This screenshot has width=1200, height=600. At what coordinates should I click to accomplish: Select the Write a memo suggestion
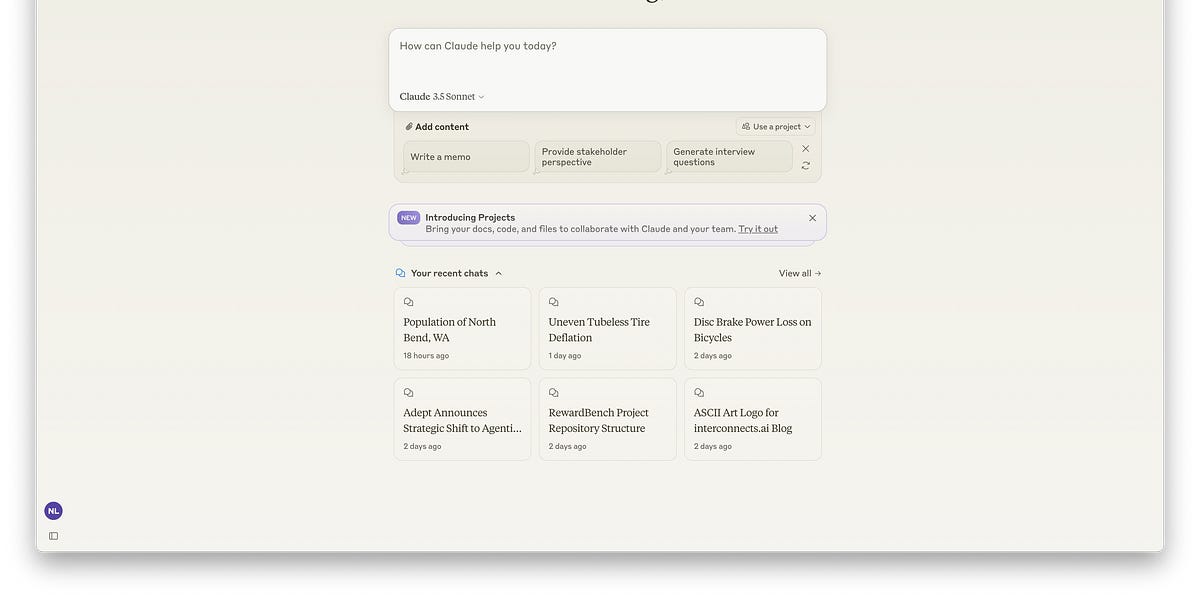(x=466, y=157)
